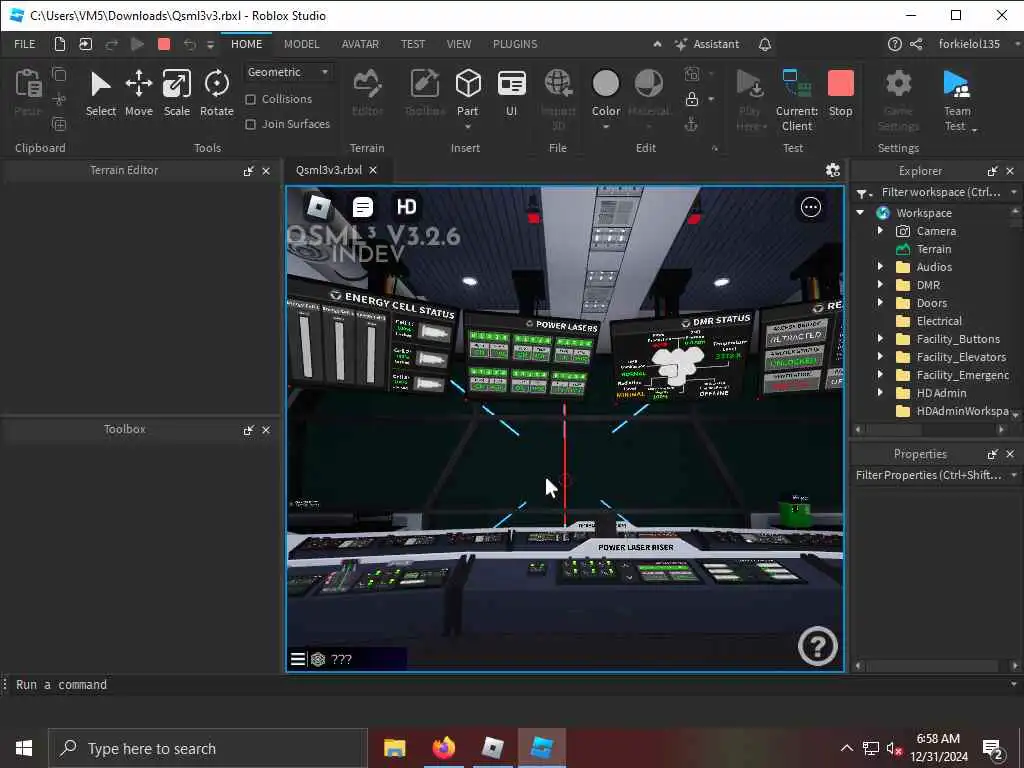Stop the running test

click(x=840, y=94)
